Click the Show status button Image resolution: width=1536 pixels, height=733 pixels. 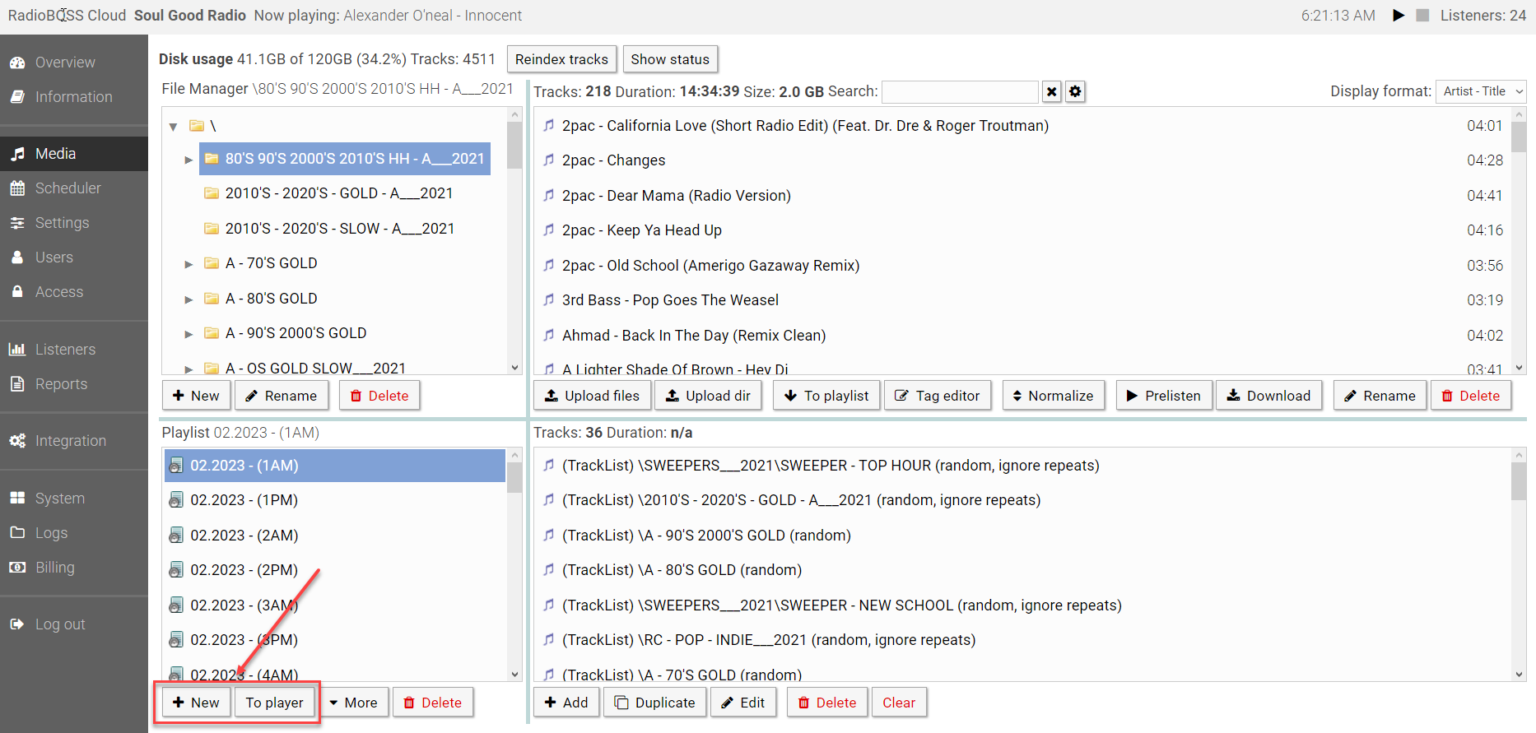pos(670,59)
